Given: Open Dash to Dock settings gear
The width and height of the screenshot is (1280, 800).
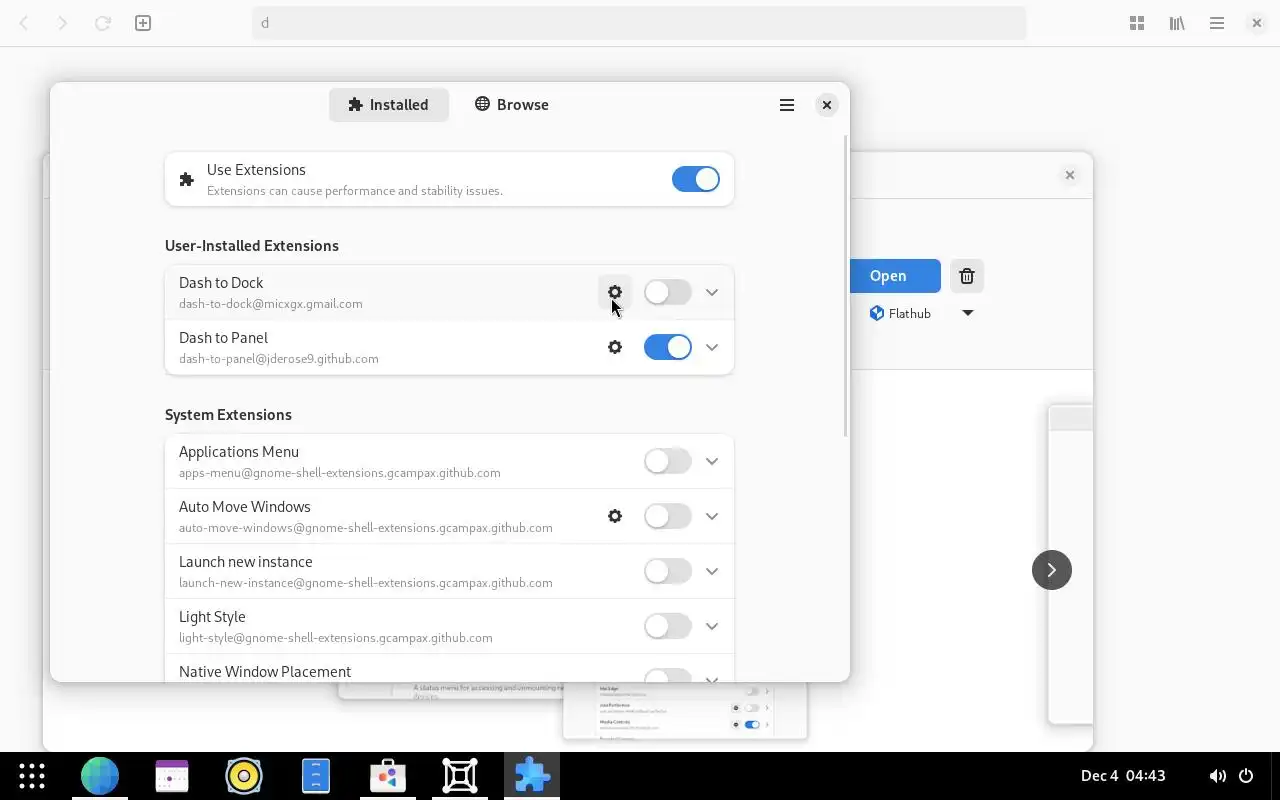Looking at the screenshot, I should [615, 292].
